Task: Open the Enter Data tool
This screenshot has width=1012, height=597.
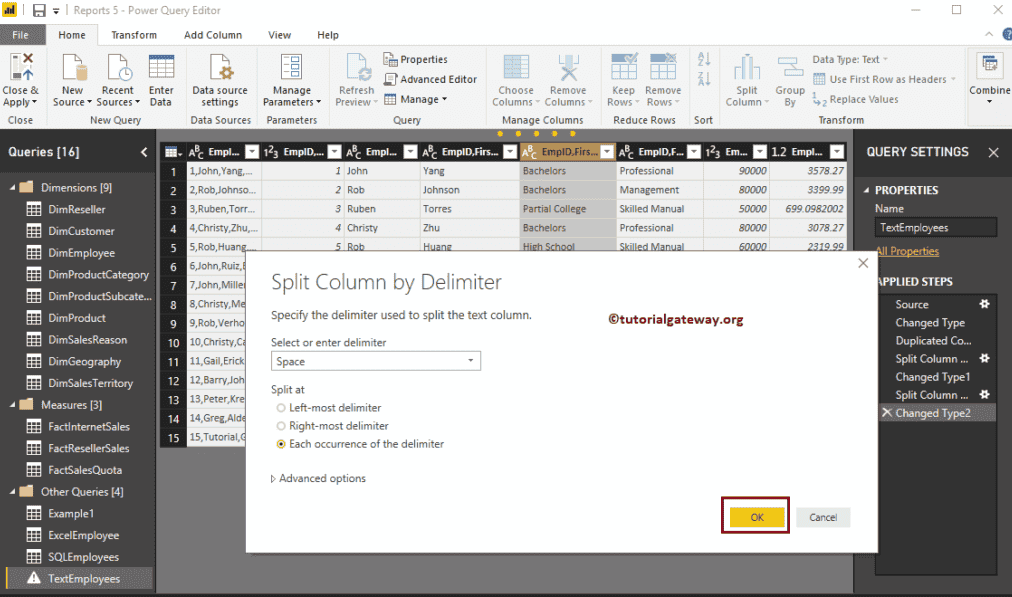Action: pyautogui.click(x=161, y=68)
